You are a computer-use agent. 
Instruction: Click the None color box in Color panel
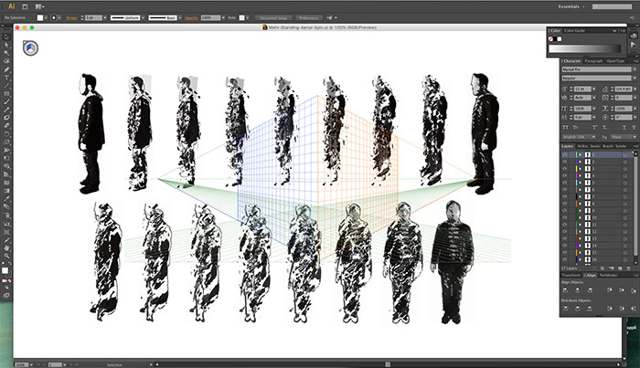pyautogui.click(x=551, y=39)
